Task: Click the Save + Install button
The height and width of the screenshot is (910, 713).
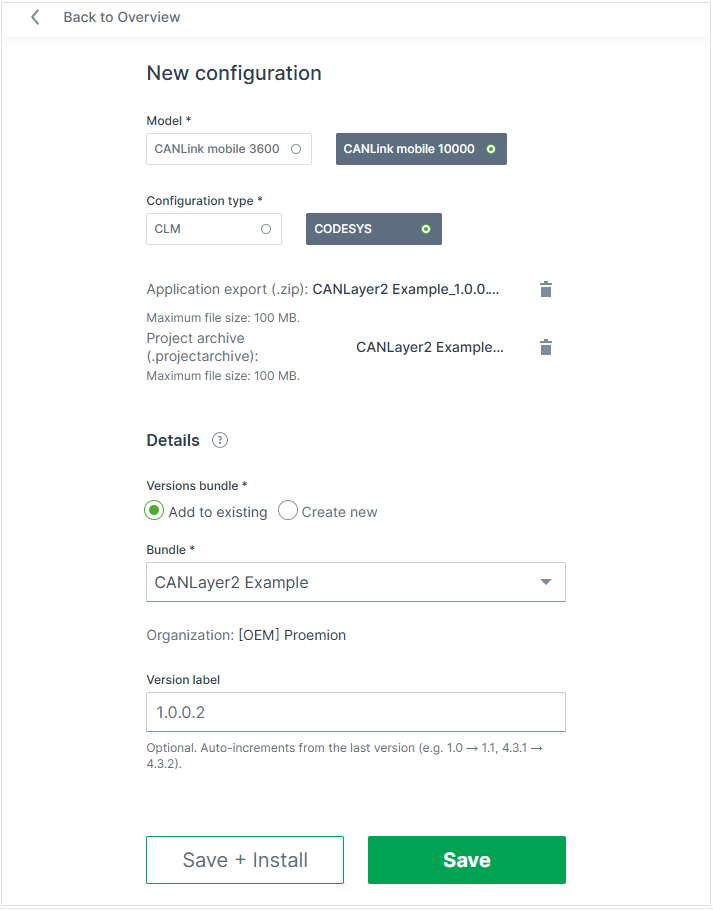Action: coord(245,860)
